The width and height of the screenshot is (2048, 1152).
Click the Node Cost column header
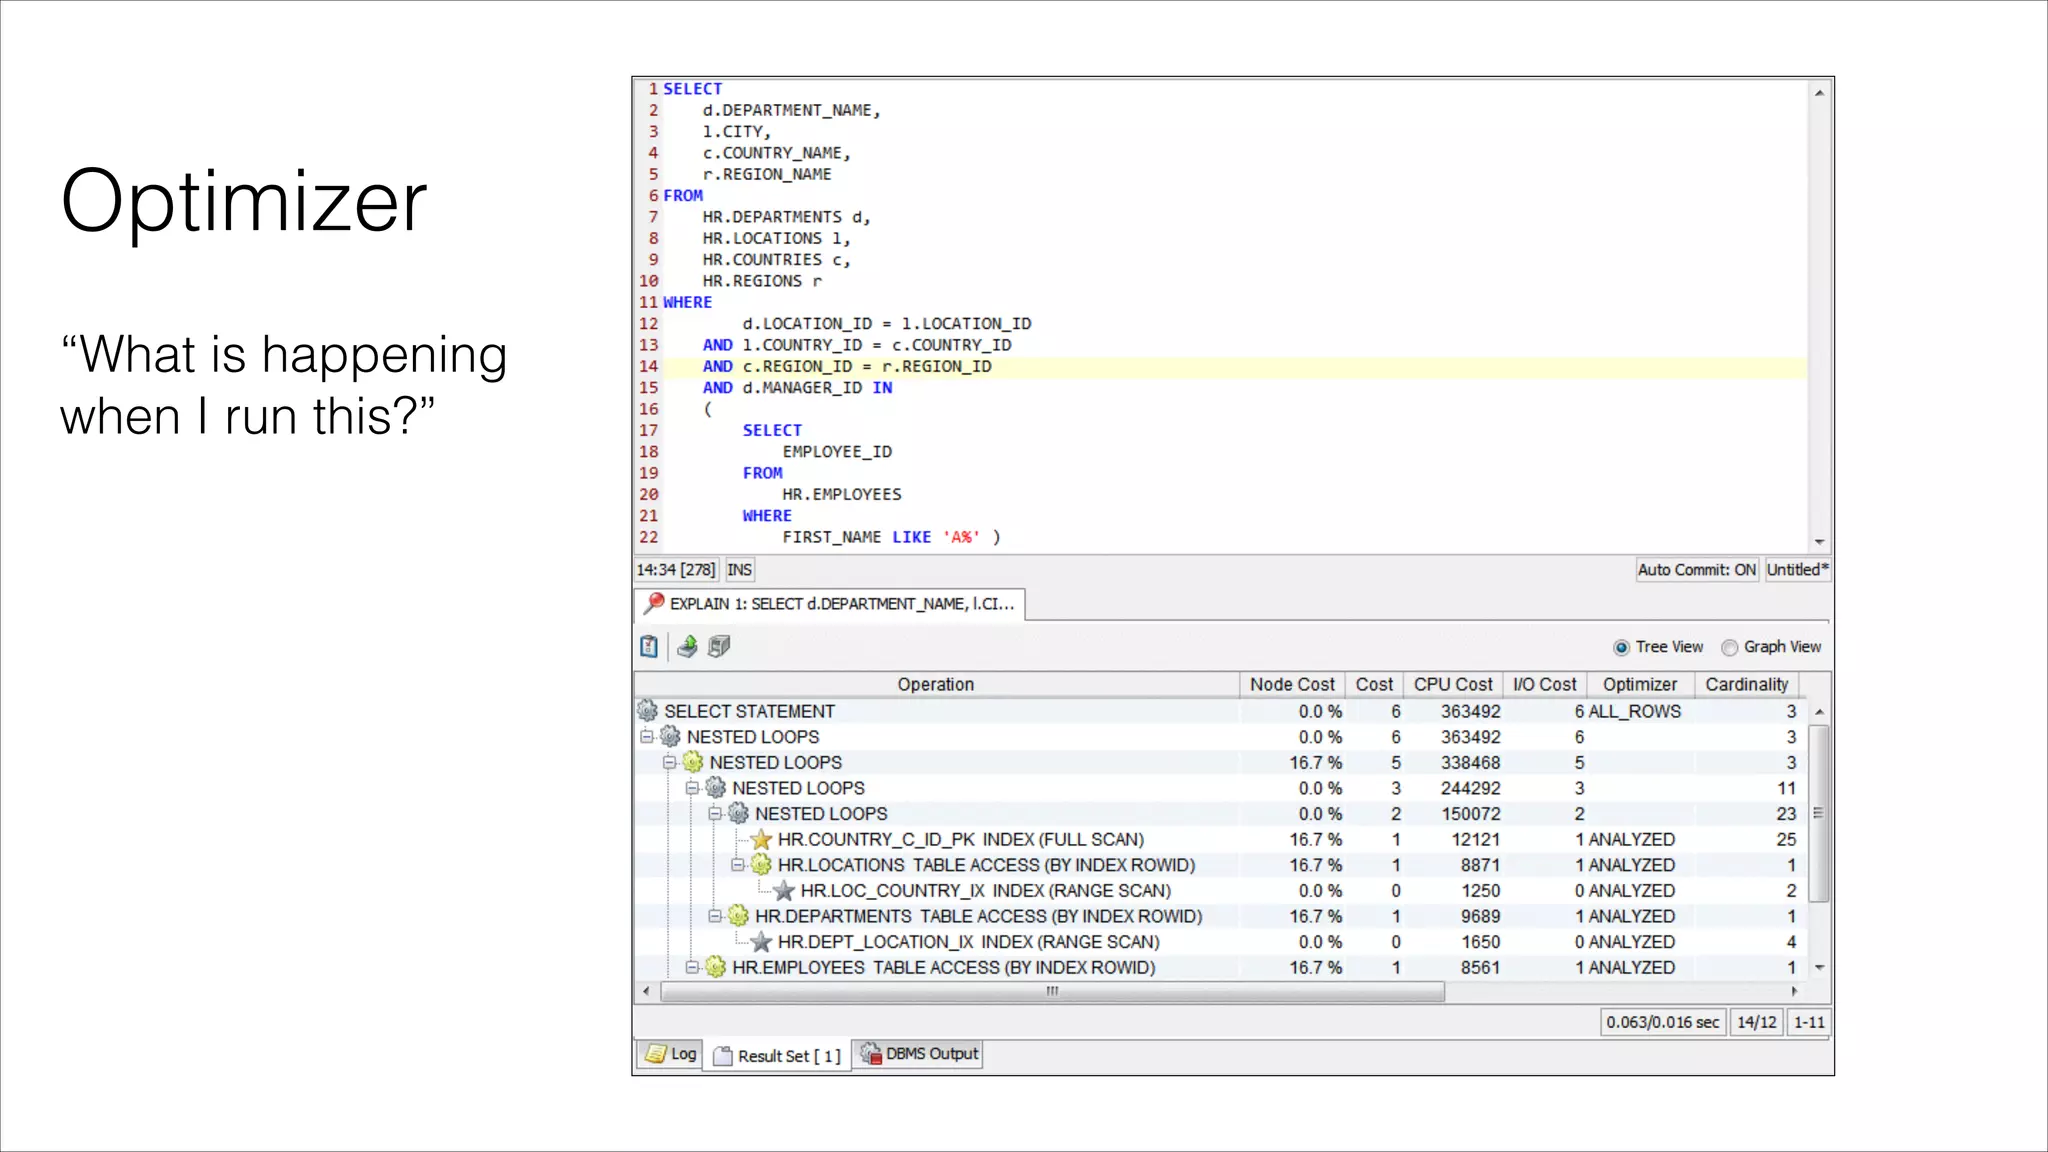tap(1292, 685)
